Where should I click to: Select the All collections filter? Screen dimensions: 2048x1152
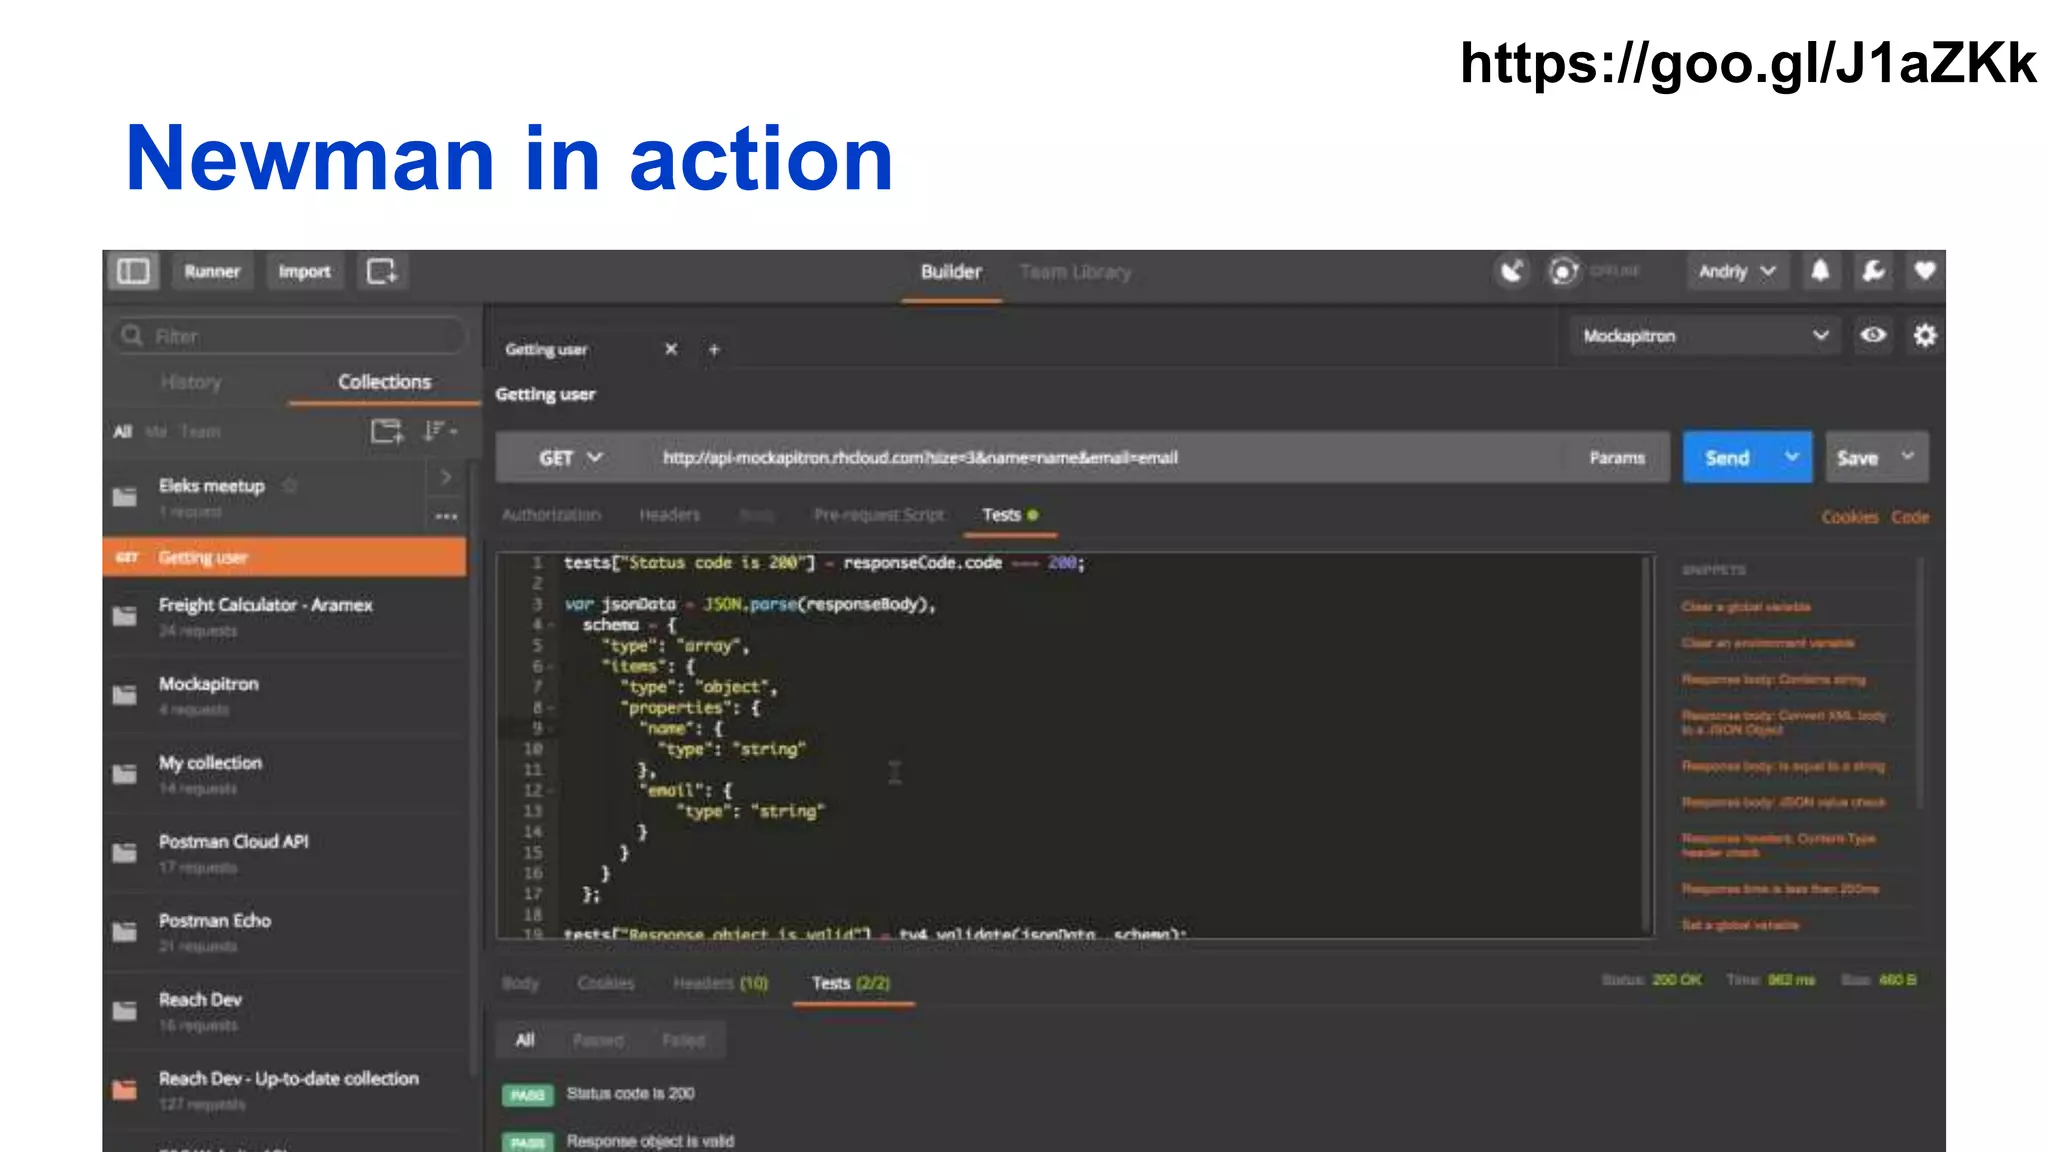(122, 431)
